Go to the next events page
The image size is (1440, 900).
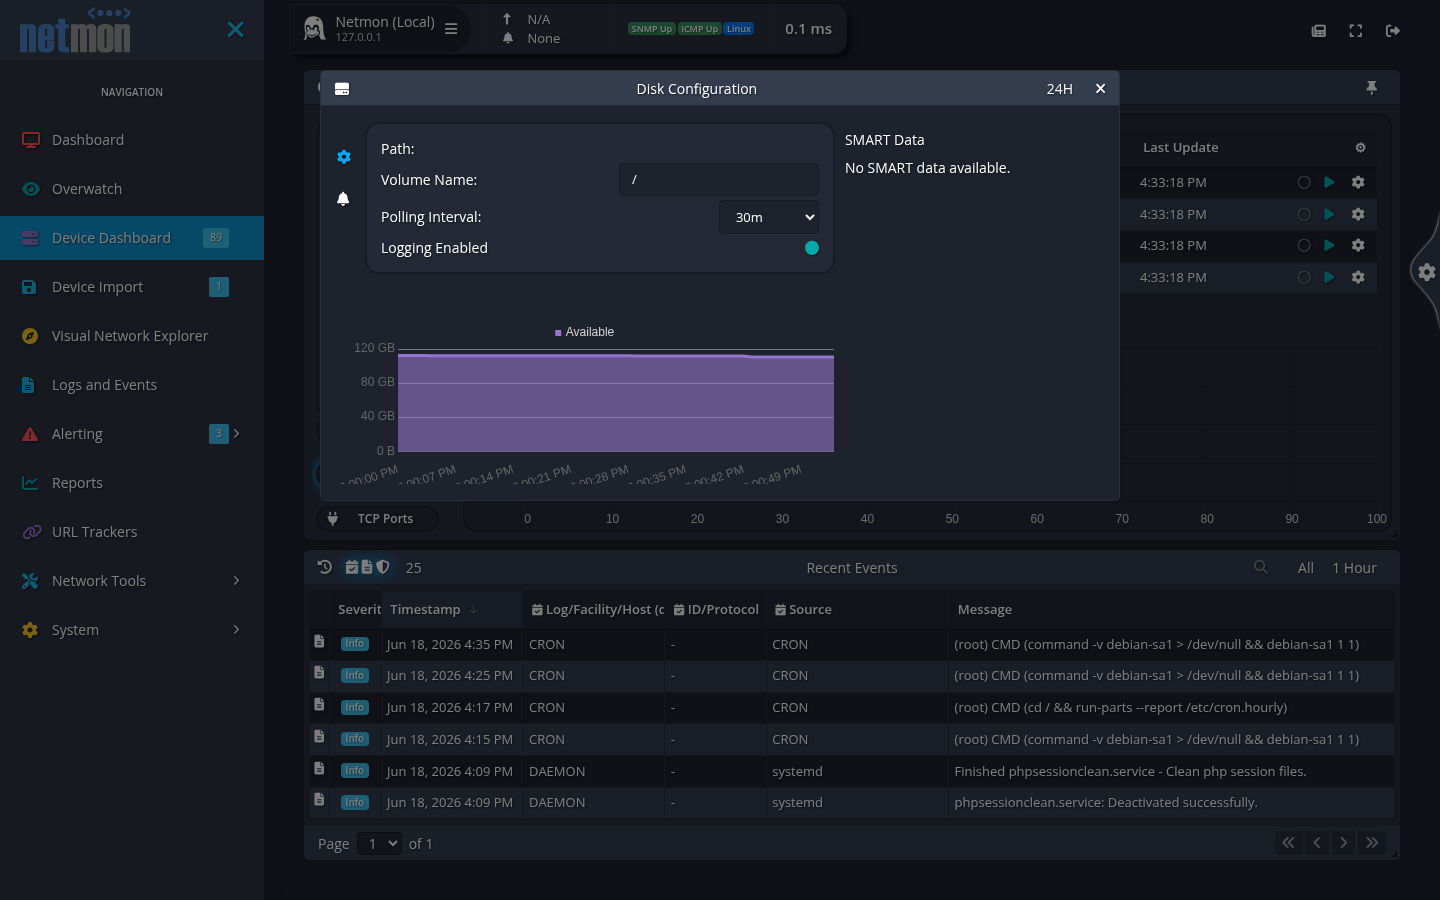coord(1344,843)
